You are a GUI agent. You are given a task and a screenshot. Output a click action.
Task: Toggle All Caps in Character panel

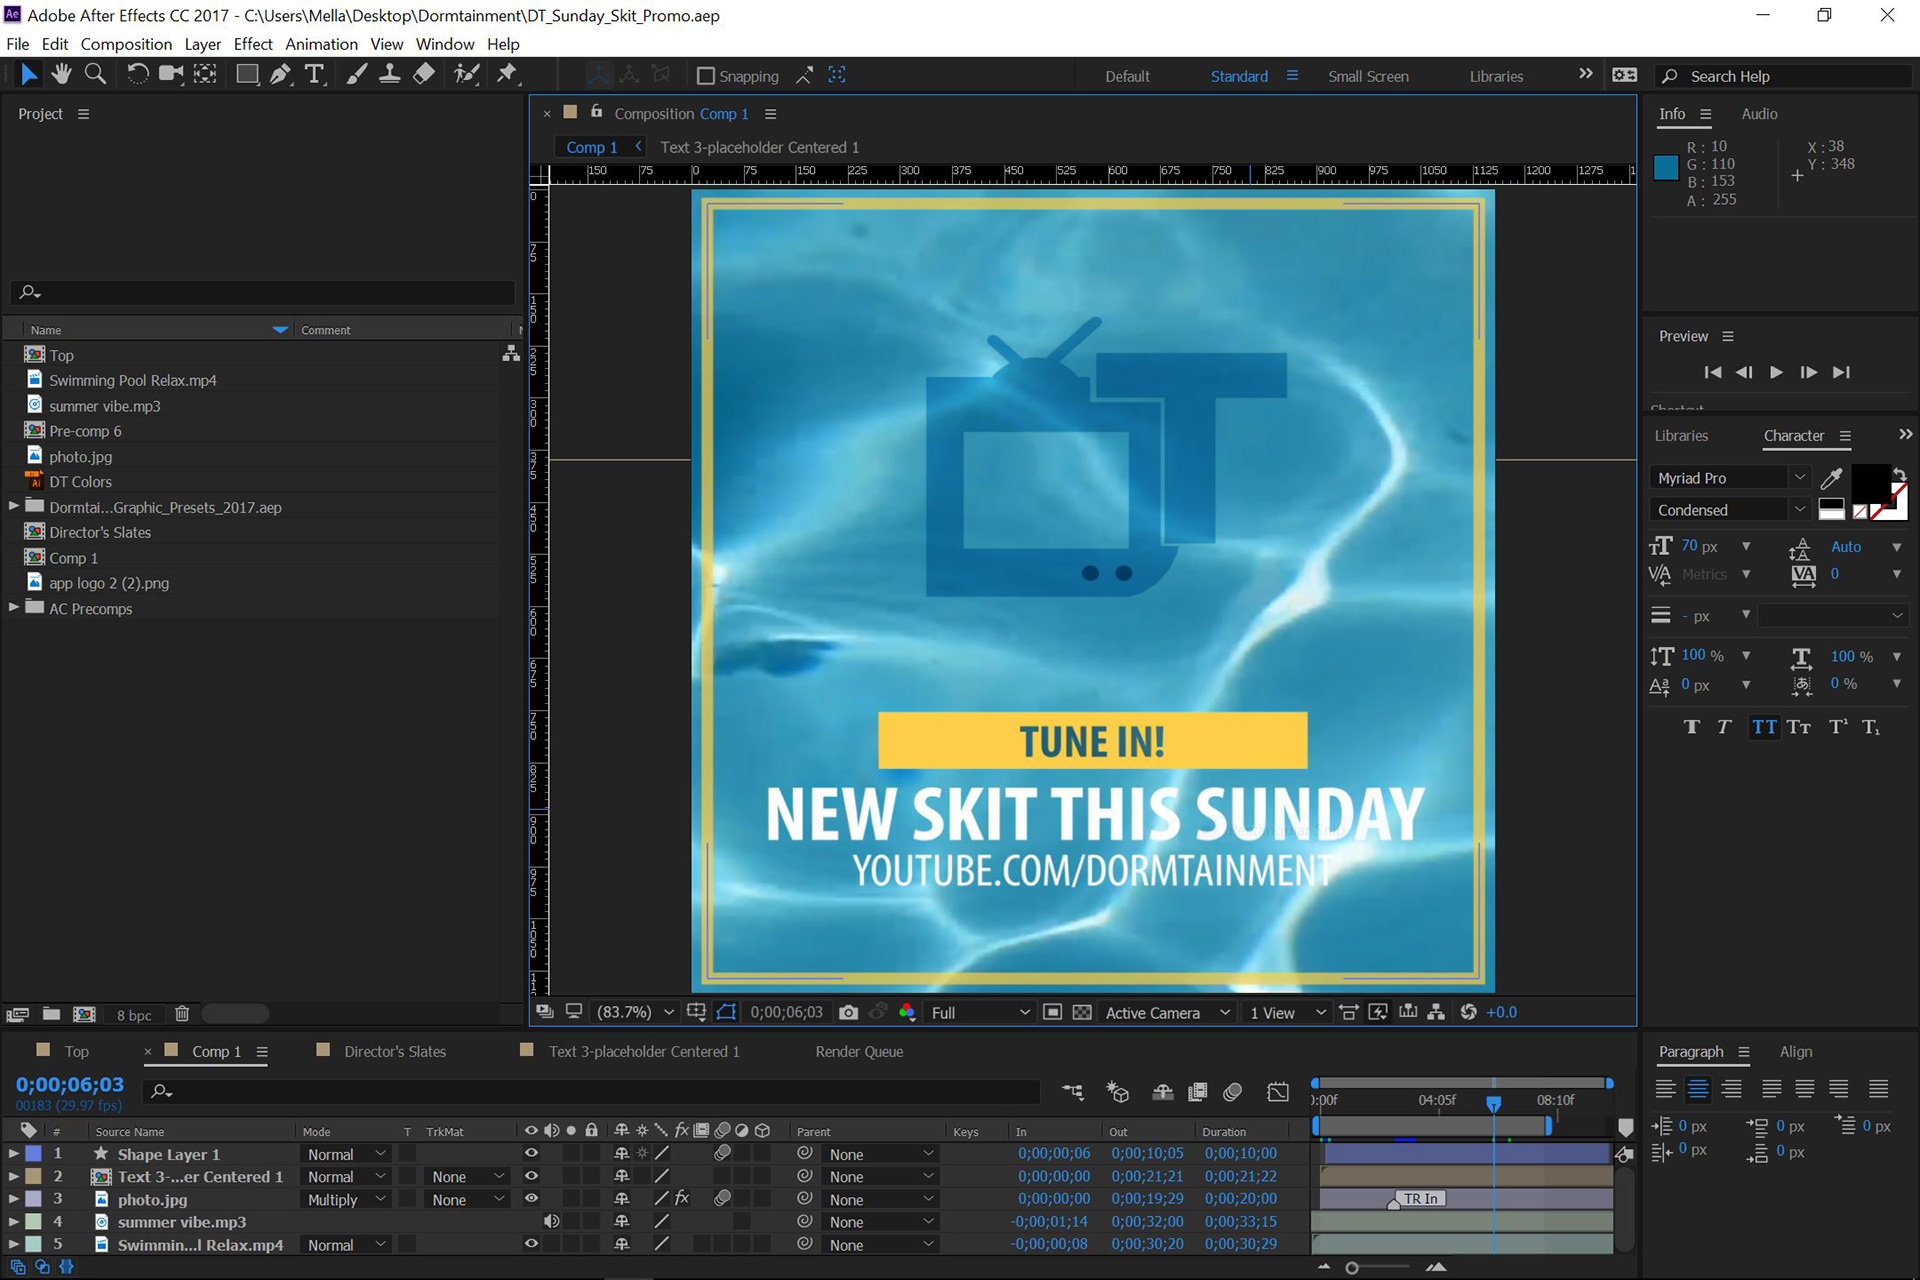[1765, 727]
